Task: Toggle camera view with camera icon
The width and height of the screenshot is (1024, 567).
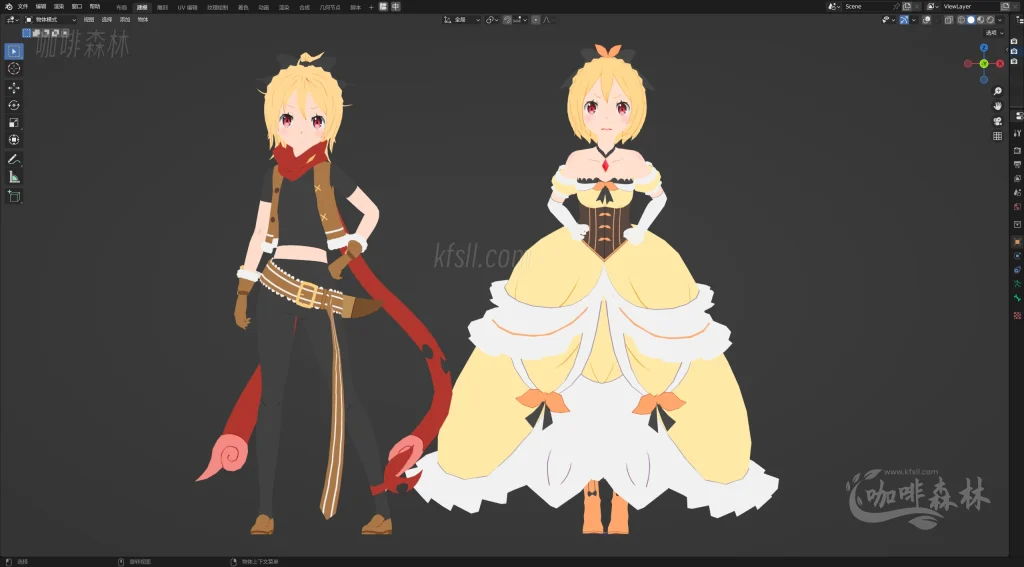Action: (x=997, y=121)
